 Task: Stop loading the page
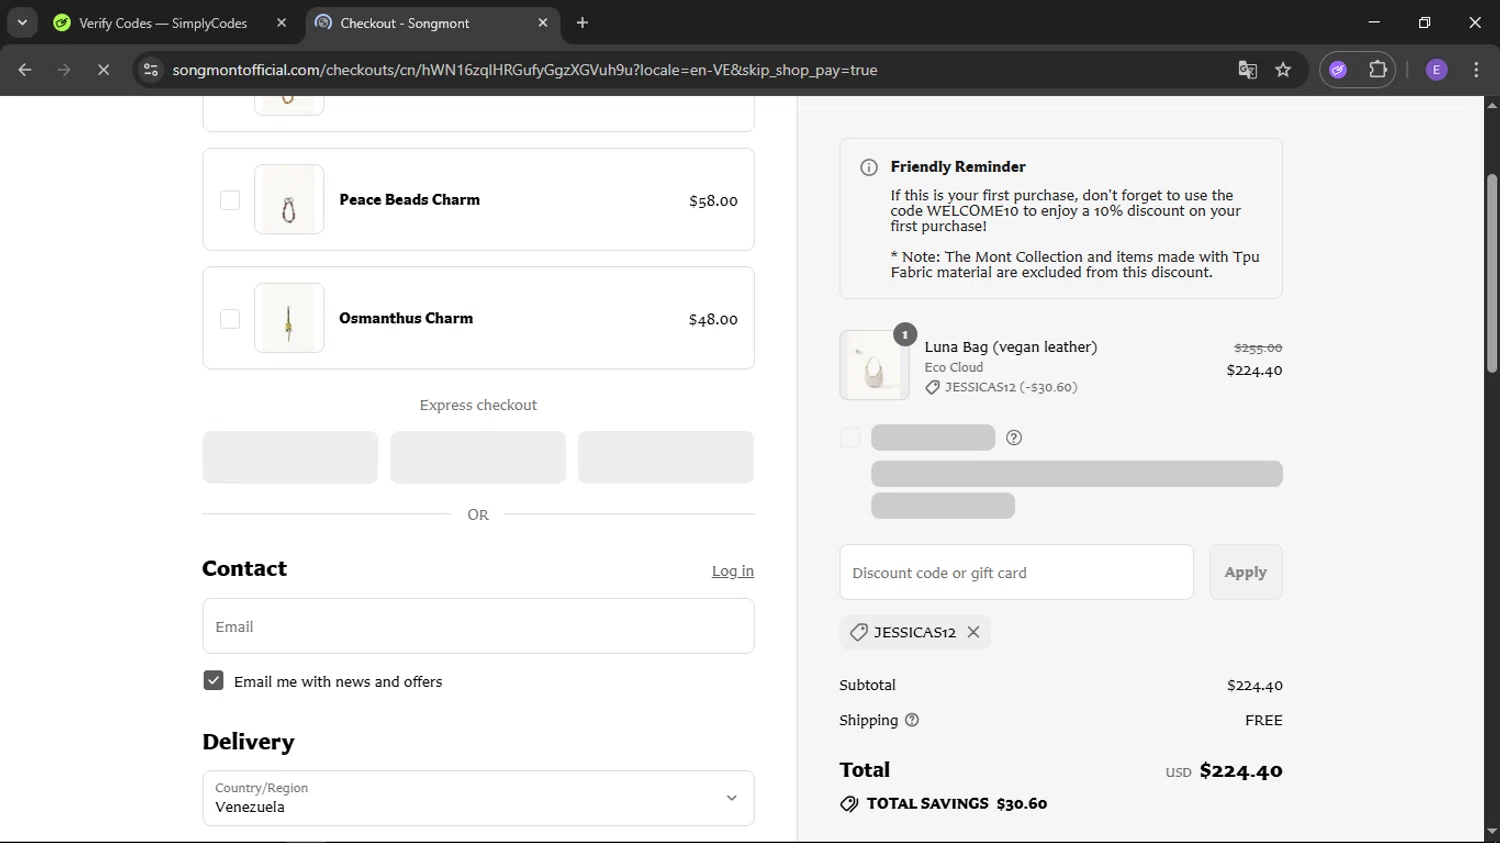click(x=103, y=70)
